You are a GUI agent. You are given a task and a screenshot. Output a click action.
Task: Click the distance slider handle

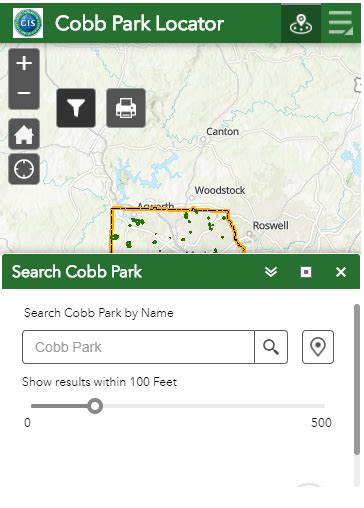click(x=95, y=406)
